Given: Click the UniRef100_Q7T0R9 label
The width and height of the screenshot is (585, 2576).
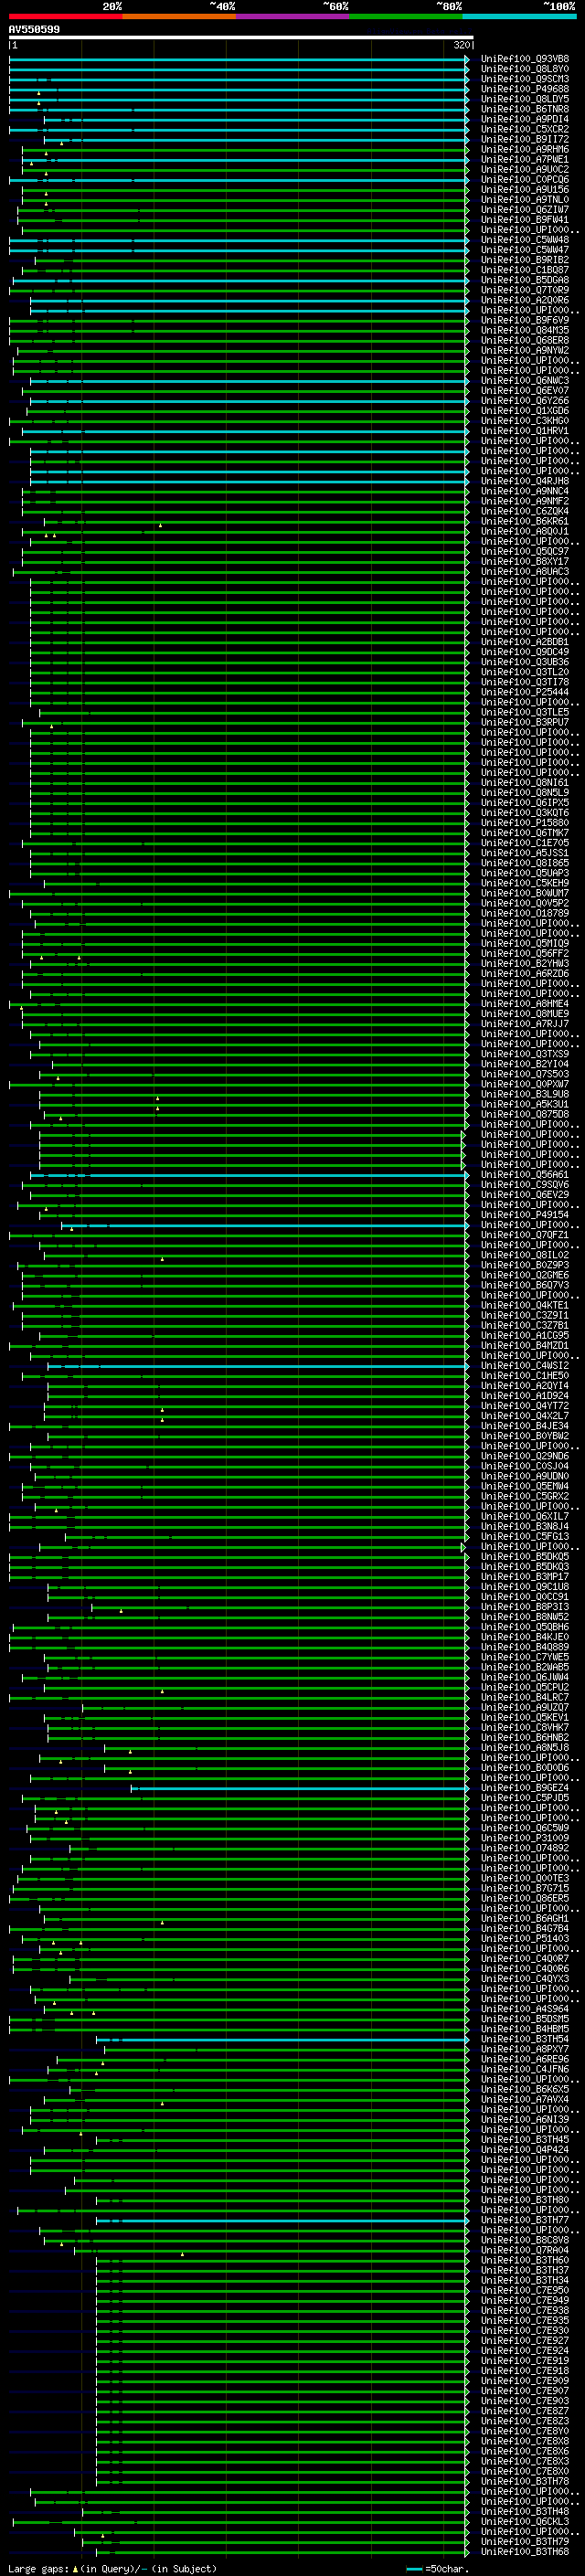Looking at the screenshot, I should [x=525, y=290].
